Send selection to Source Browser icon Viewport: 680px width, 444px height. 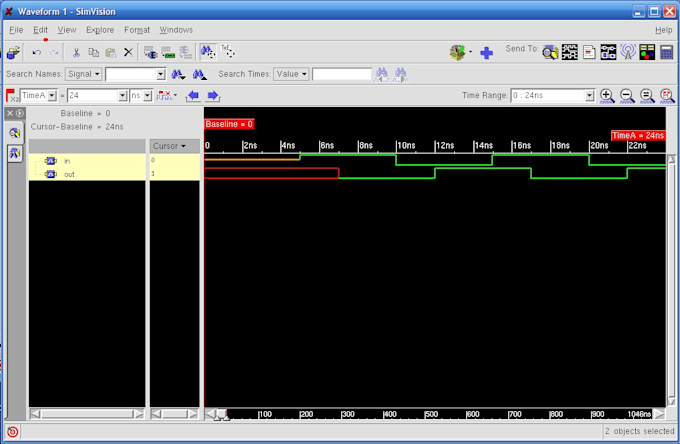[x=589, y=52]
